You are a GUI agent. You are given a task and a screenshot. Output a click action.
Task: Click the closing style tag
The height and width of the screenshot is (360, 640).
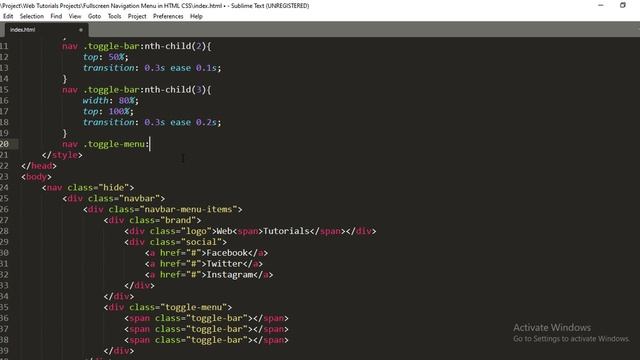point(62,155)
